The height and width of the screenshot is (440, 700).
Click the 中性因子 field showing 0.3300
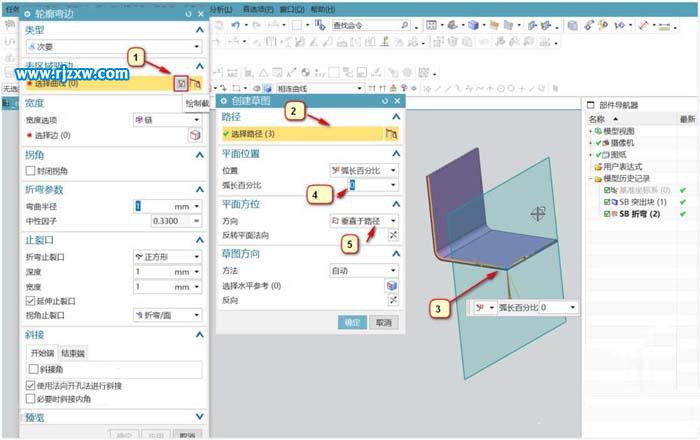pos(171,221)
